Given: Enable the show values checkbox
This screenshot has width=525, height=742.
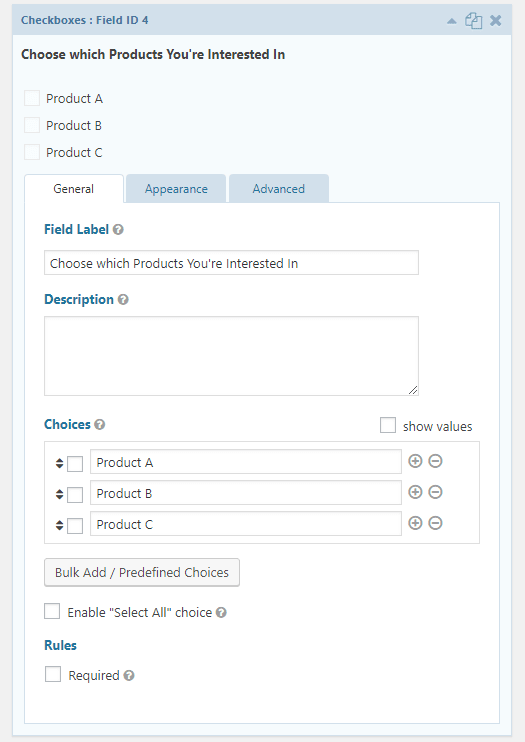Looking at the screenshot, I should coord(388,425).
